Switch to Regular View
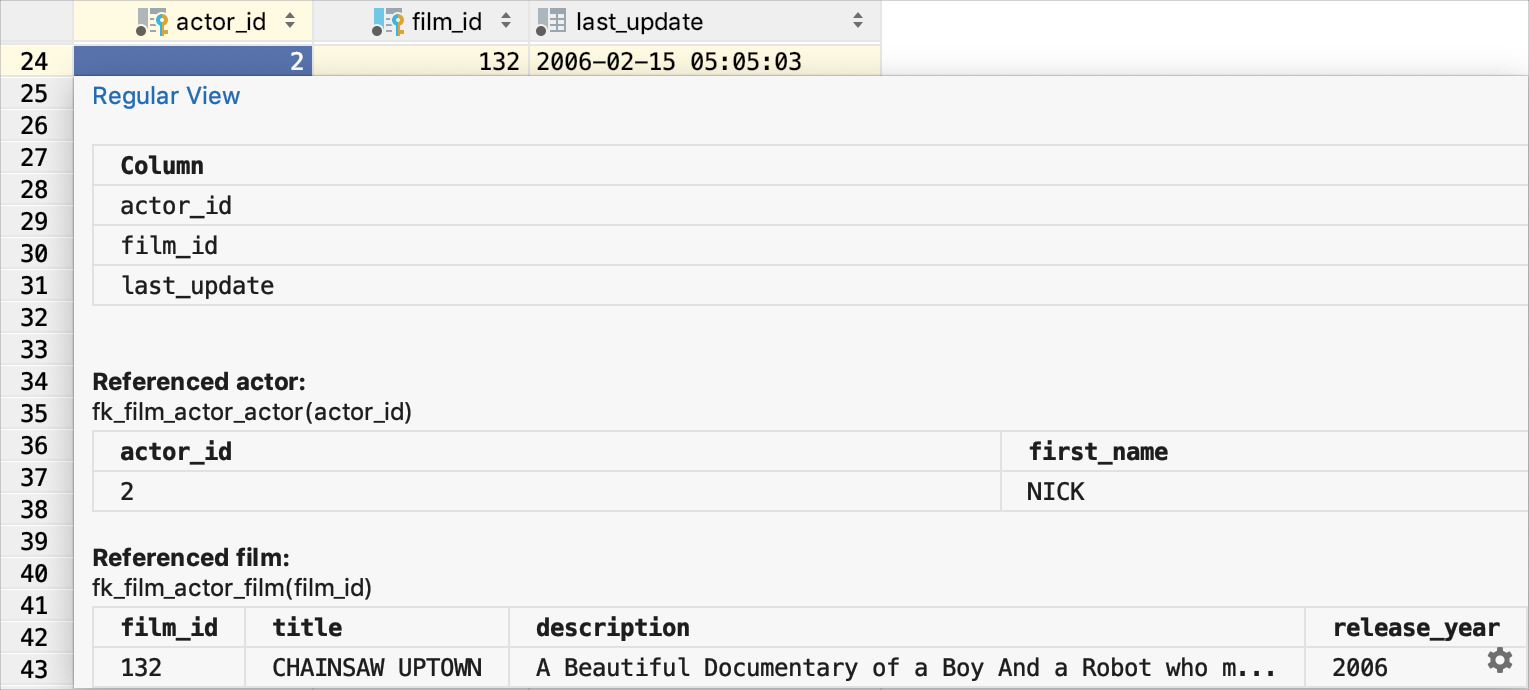 pyautogui.click(x=166, y=96)
